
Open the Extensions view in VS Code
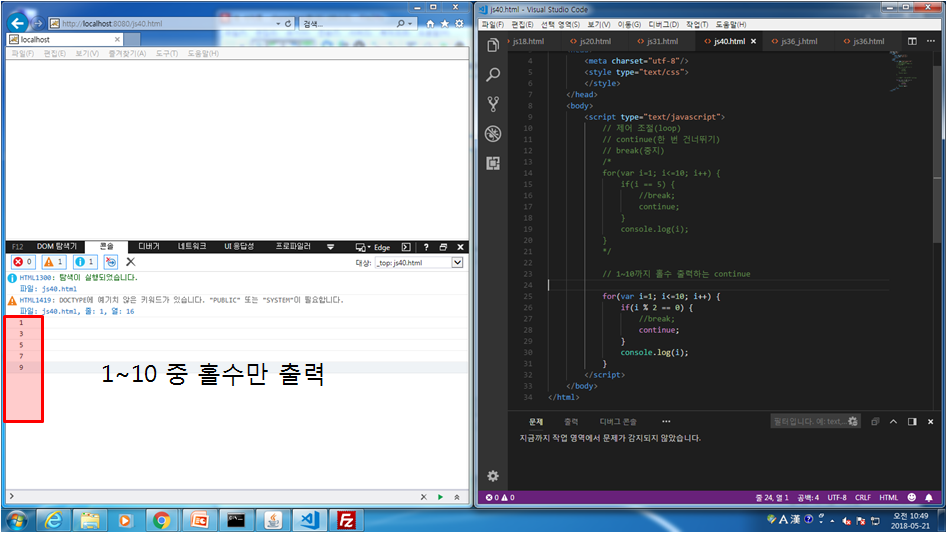pyautogui.click(x=493, y=163)
